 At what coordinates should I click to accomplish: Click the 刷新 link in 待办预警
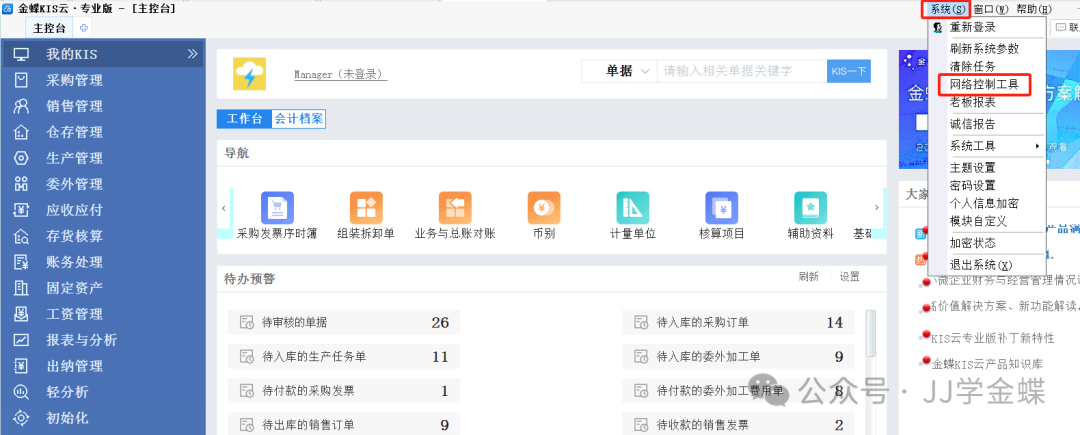pyautogui.click(x=808, y=277)
